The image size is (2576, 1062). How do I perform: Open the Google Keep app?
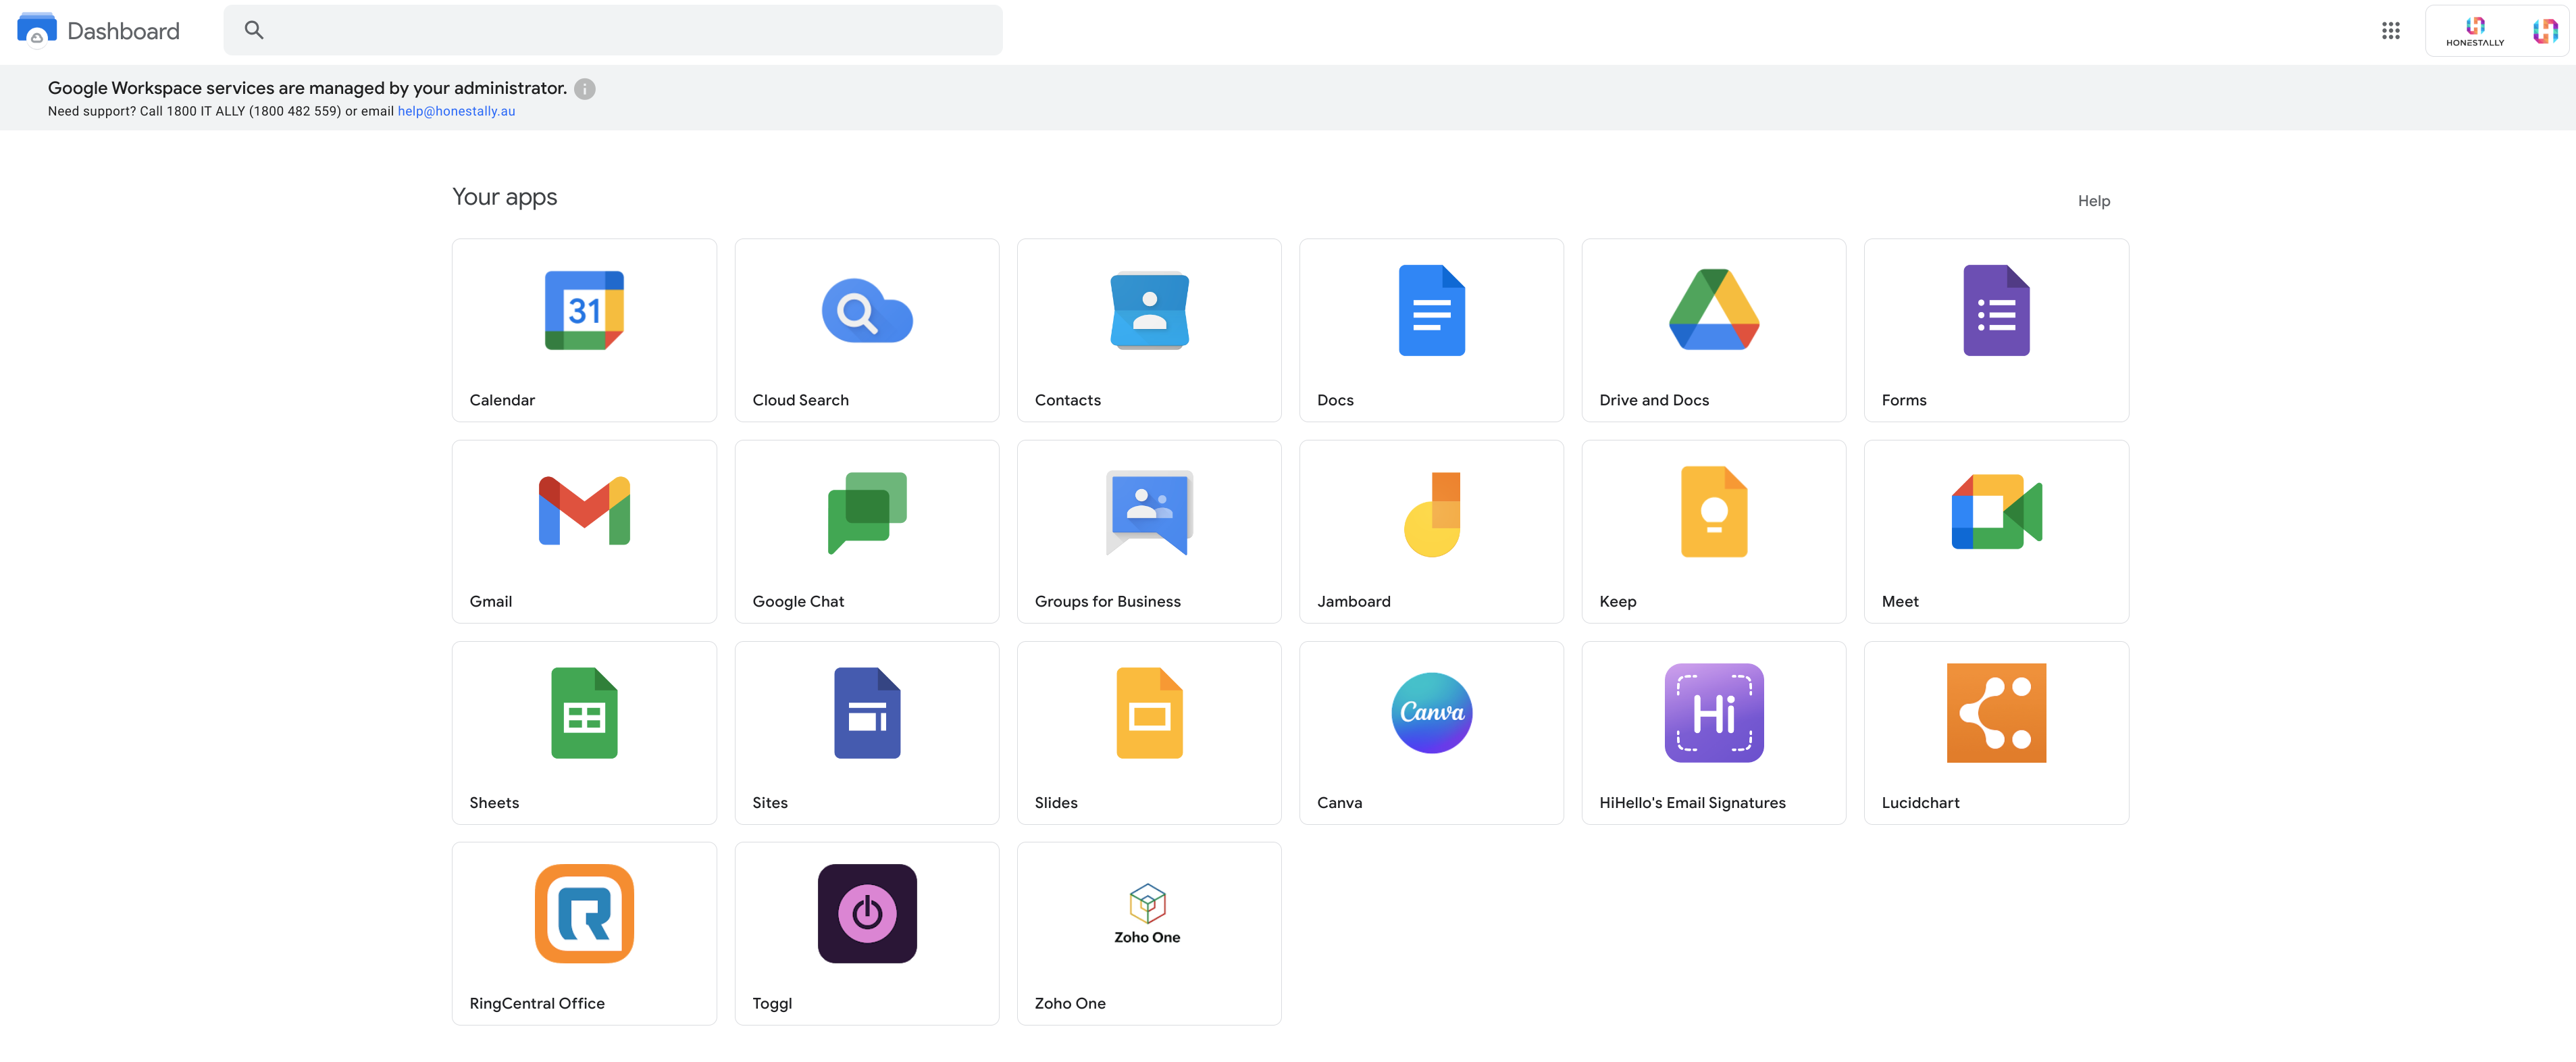click(1713, 511)
